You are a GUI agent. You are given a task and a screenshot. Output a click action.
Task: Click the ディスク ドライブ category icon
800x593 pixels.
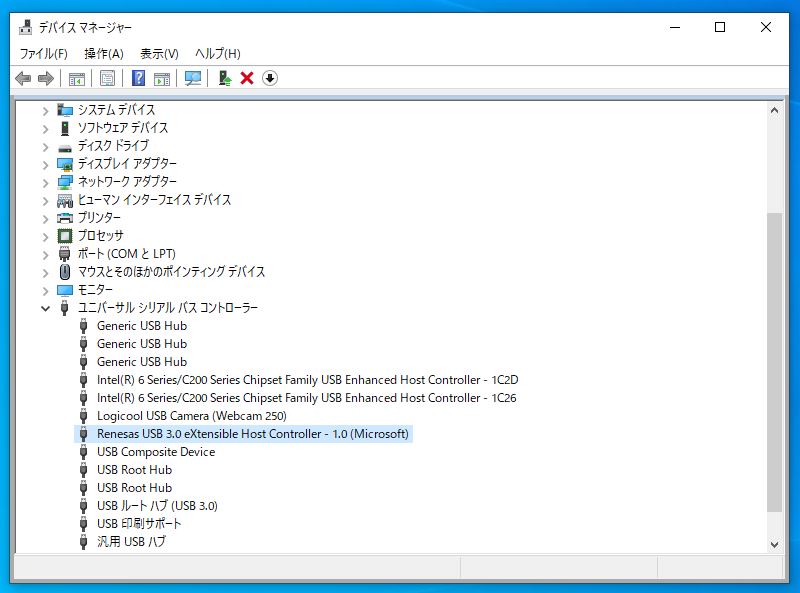65,148
